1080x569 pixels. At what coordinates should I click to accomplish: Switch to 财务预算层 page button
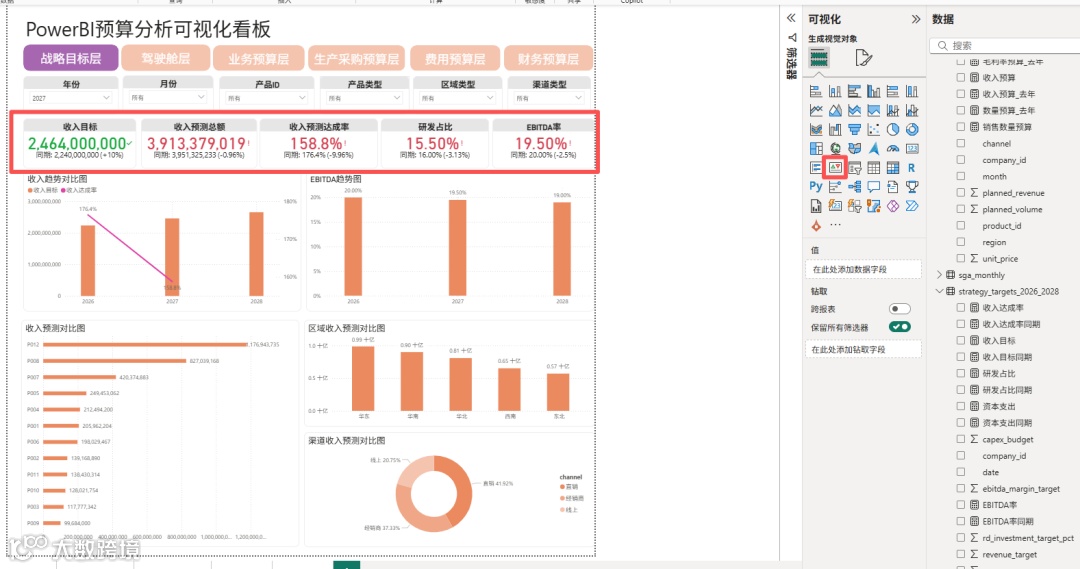(x=548, y=59)
